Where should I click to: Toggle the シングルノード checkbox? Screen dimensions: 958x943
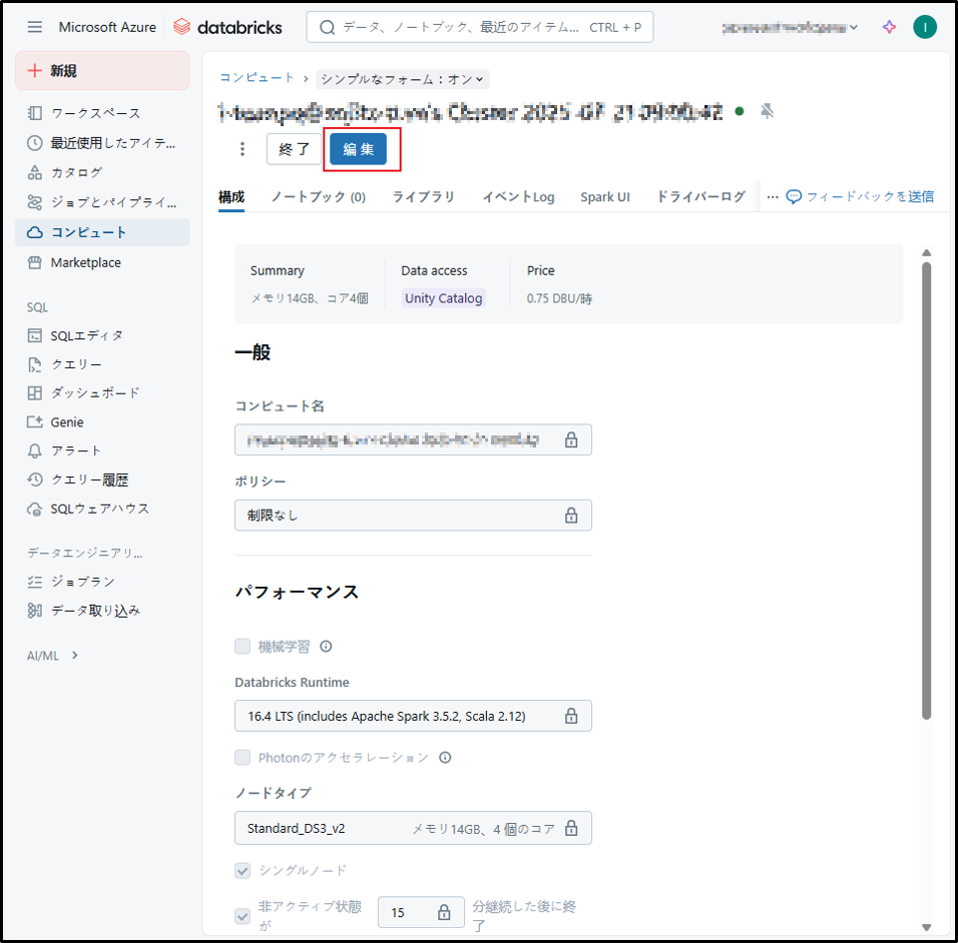243,870
